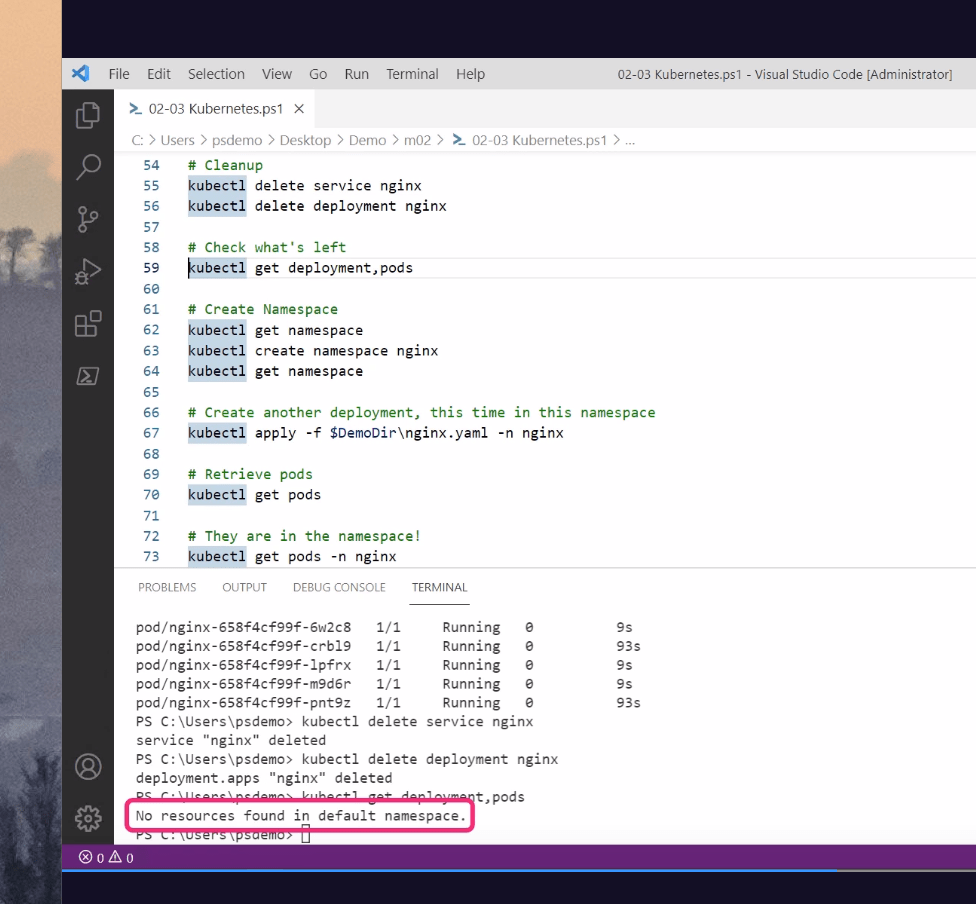Open the Accounts menu icon
The width and height of the screenshot is (976, 904).
[88, 766]
